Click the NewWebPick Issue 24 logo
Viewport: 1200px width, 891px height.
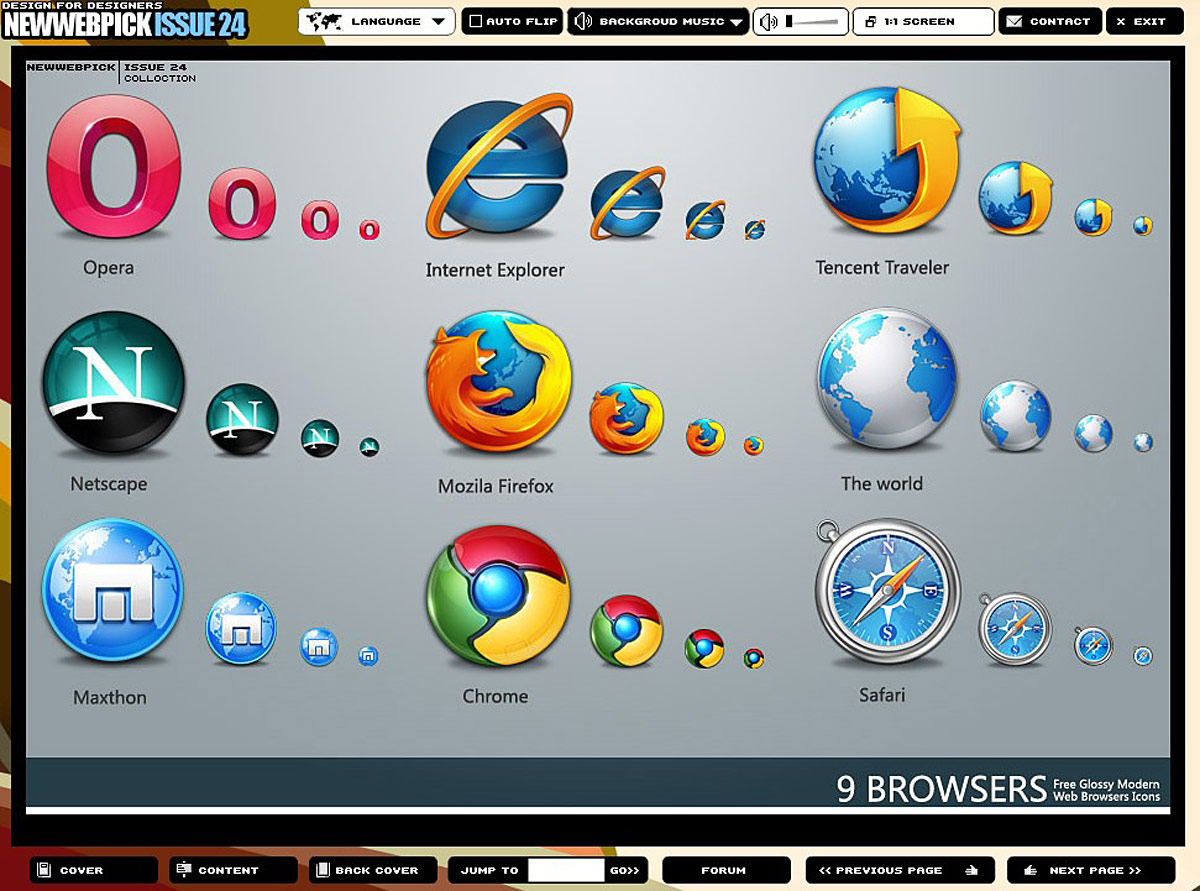tap(125, 21)
